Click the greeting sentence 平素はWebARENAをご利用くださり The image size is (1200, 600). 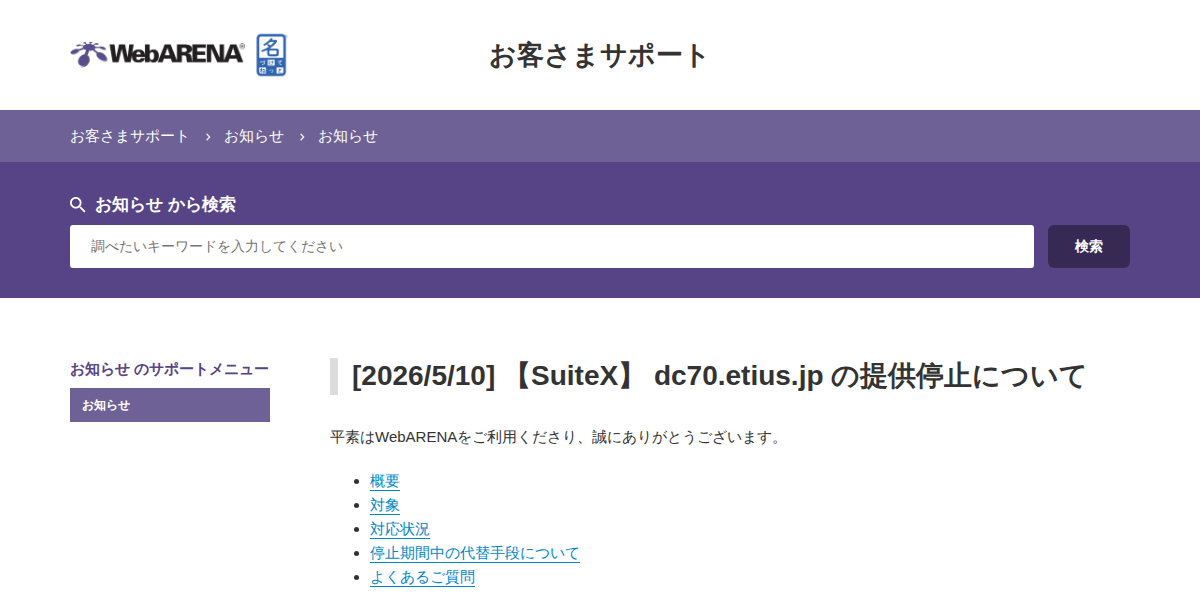[555, 437]
